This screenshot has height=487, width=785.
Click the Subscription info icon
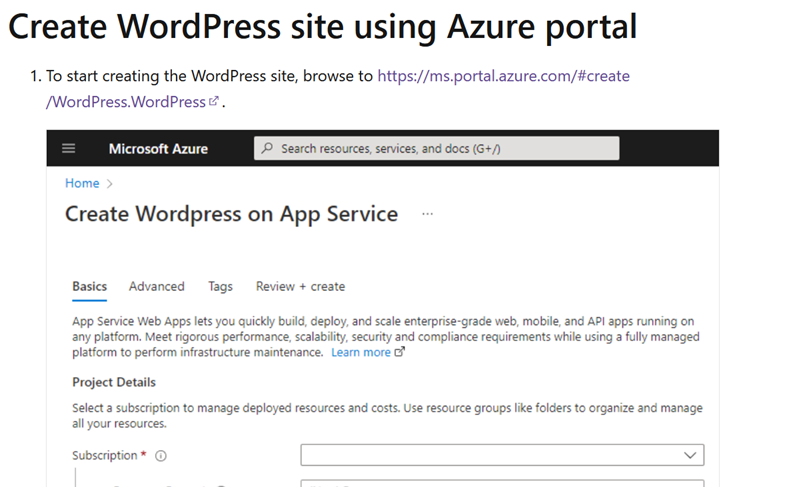pos(161,456)
